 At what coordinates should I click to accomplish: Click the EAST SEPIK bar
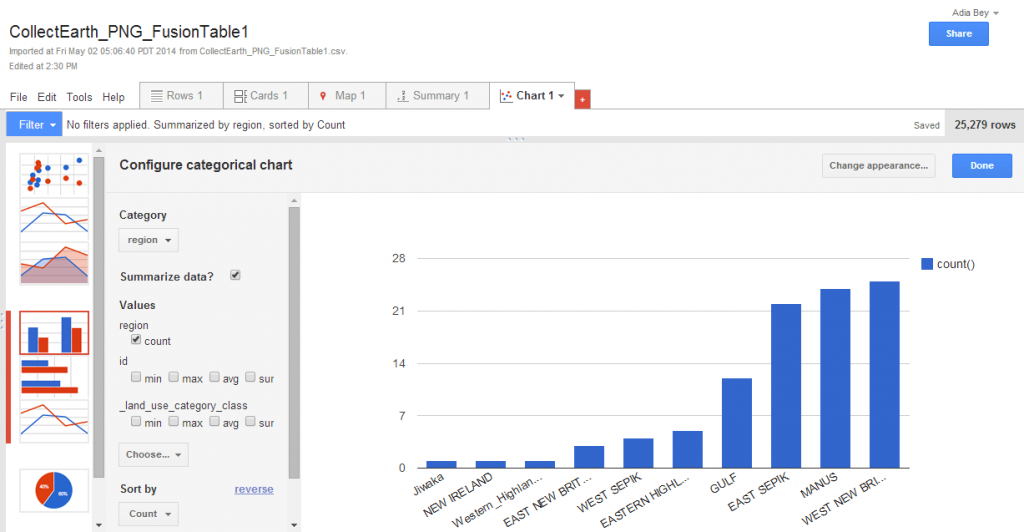[x=786, y=386]
